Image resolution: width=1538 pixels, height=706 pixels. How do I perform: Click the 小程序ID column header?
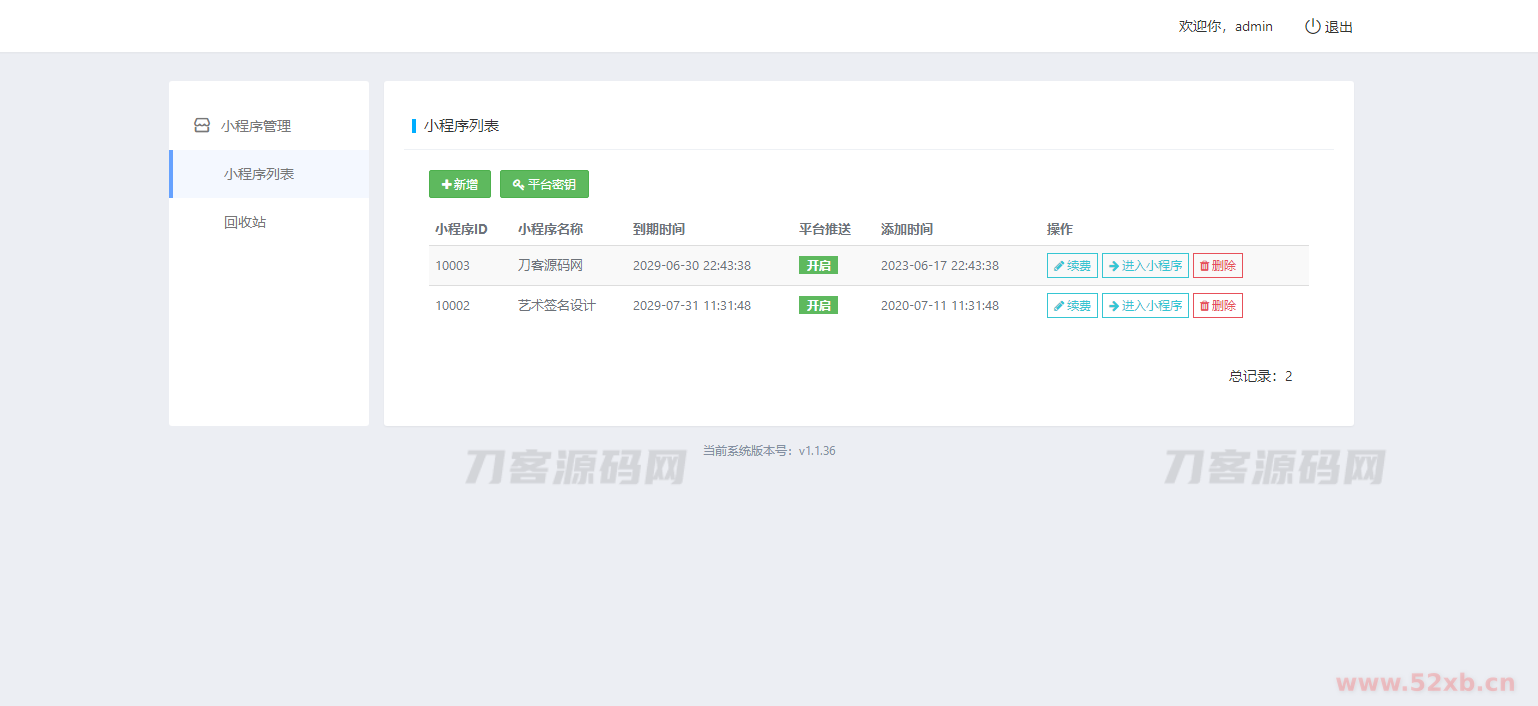point(461,229)
